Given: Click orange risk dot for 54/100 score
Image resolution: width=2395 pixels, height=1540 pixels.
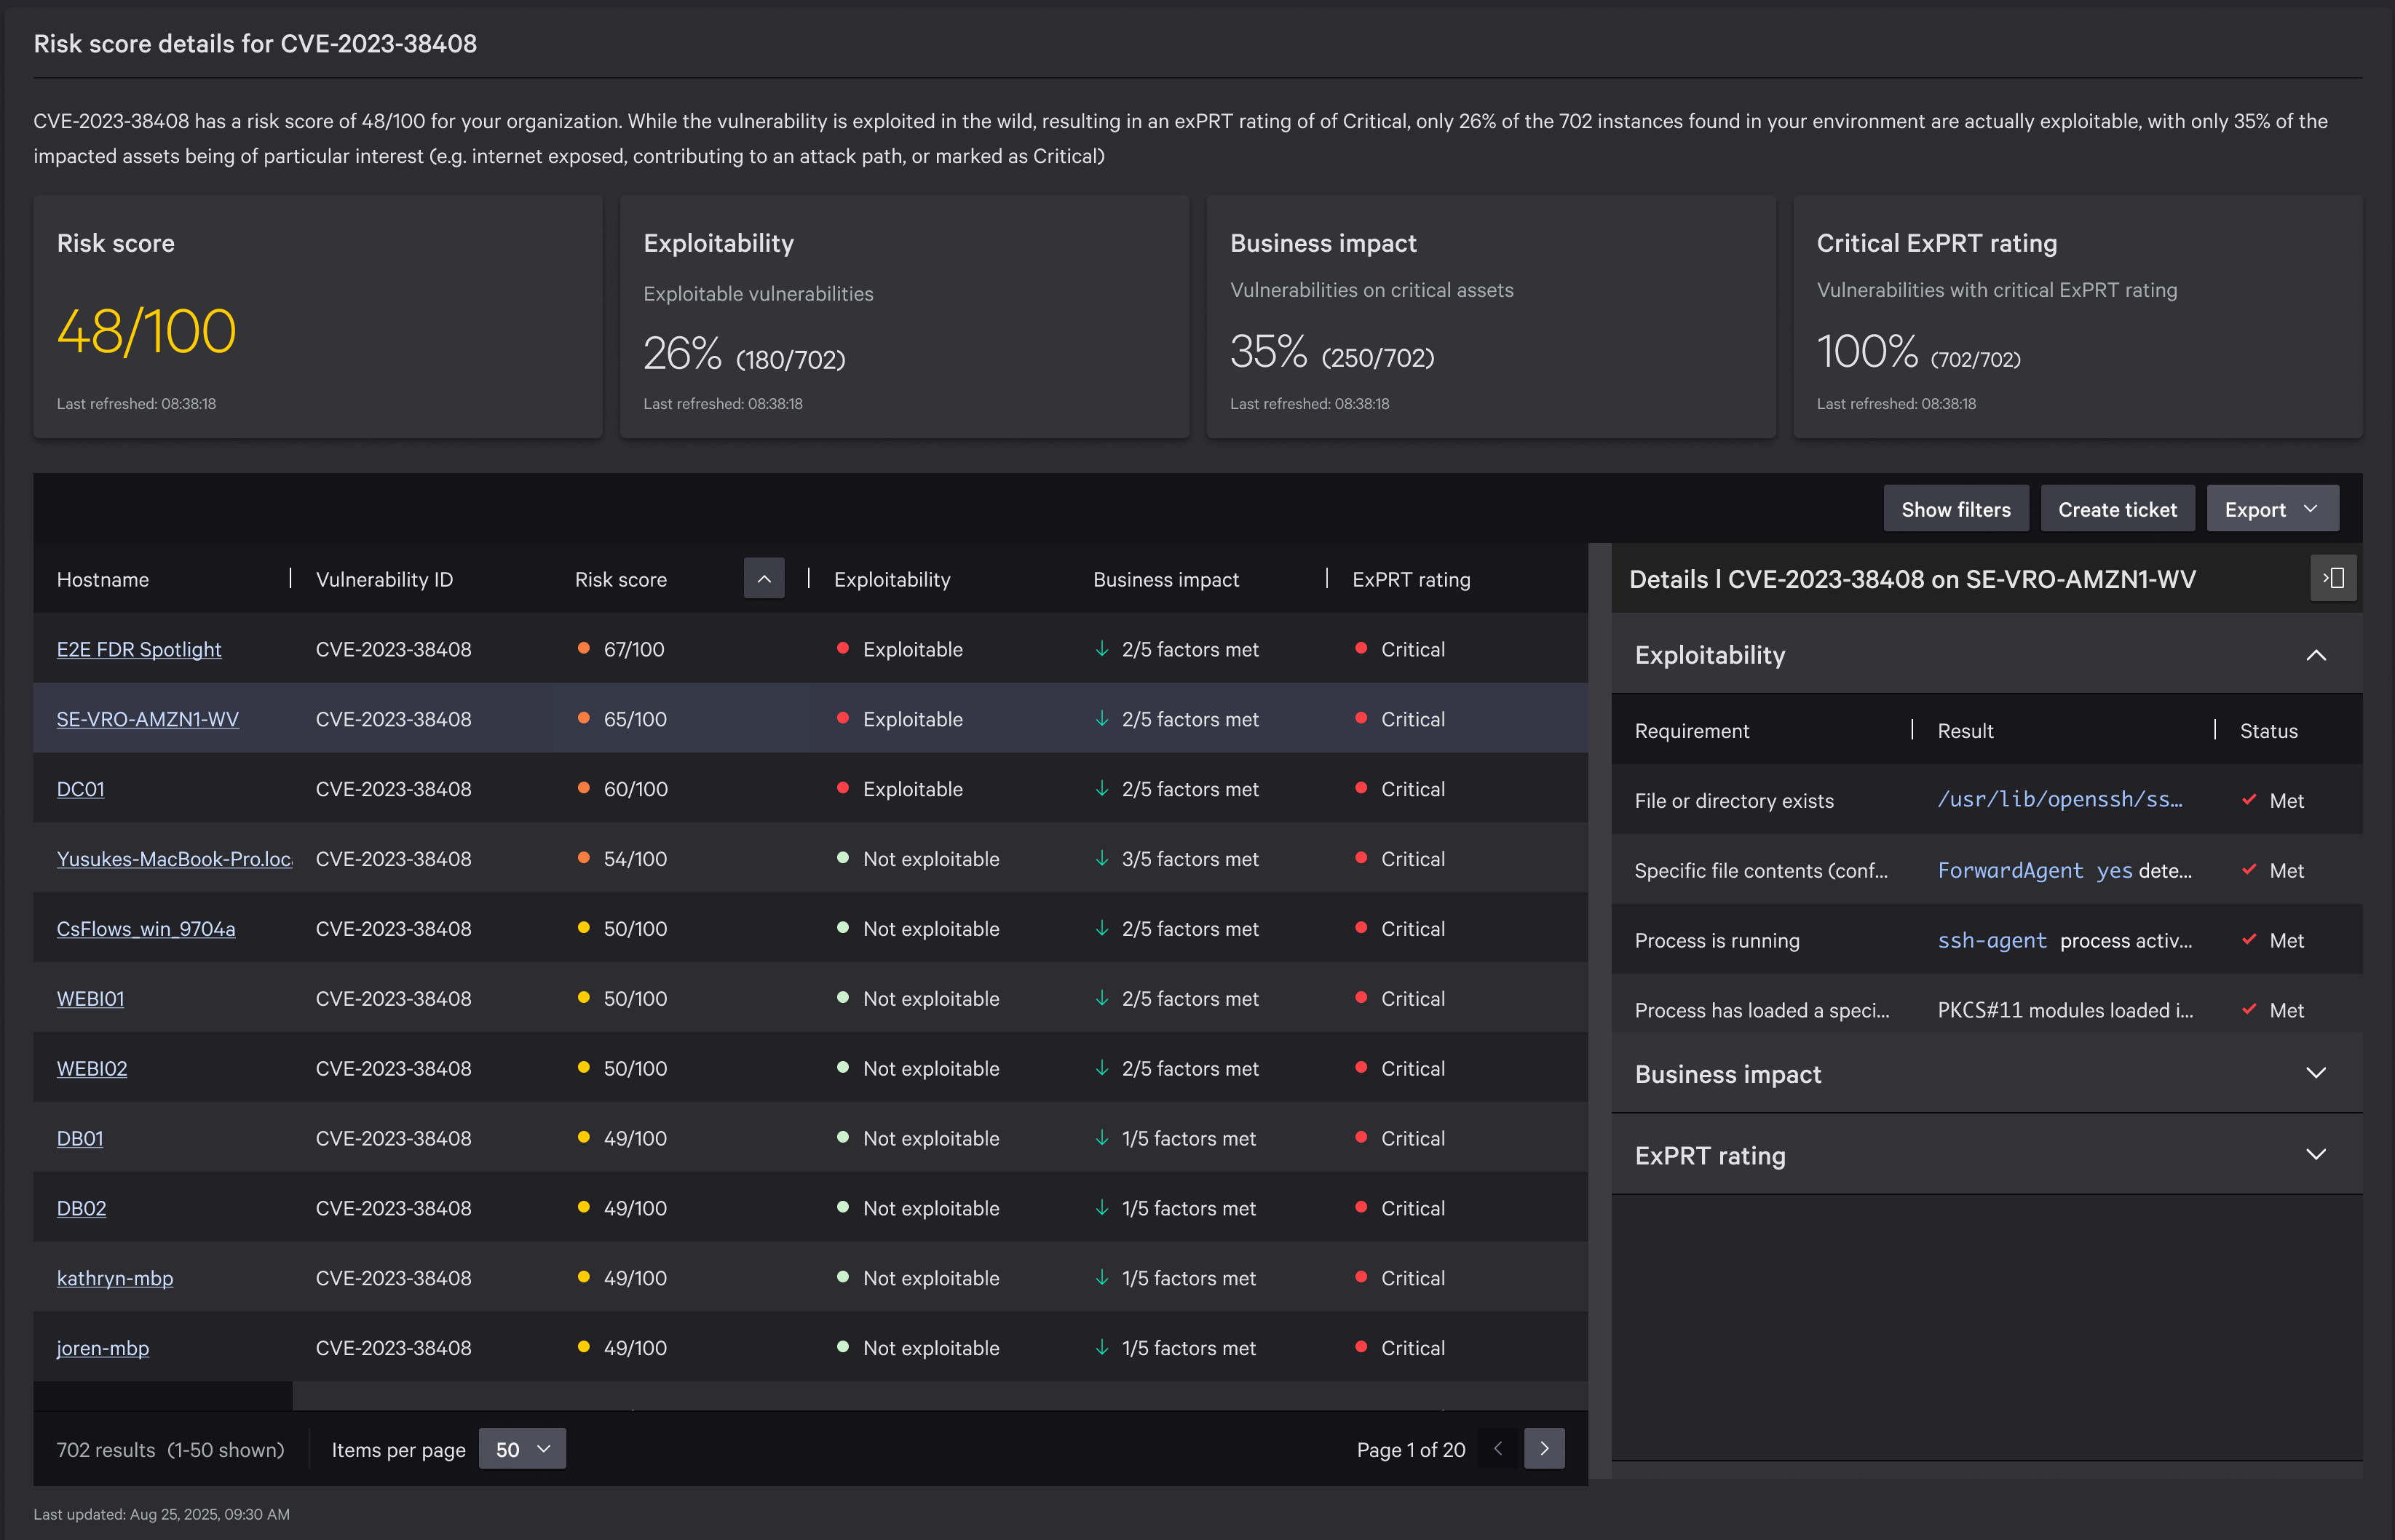Looking at the screenshot, I should [583, 858].
